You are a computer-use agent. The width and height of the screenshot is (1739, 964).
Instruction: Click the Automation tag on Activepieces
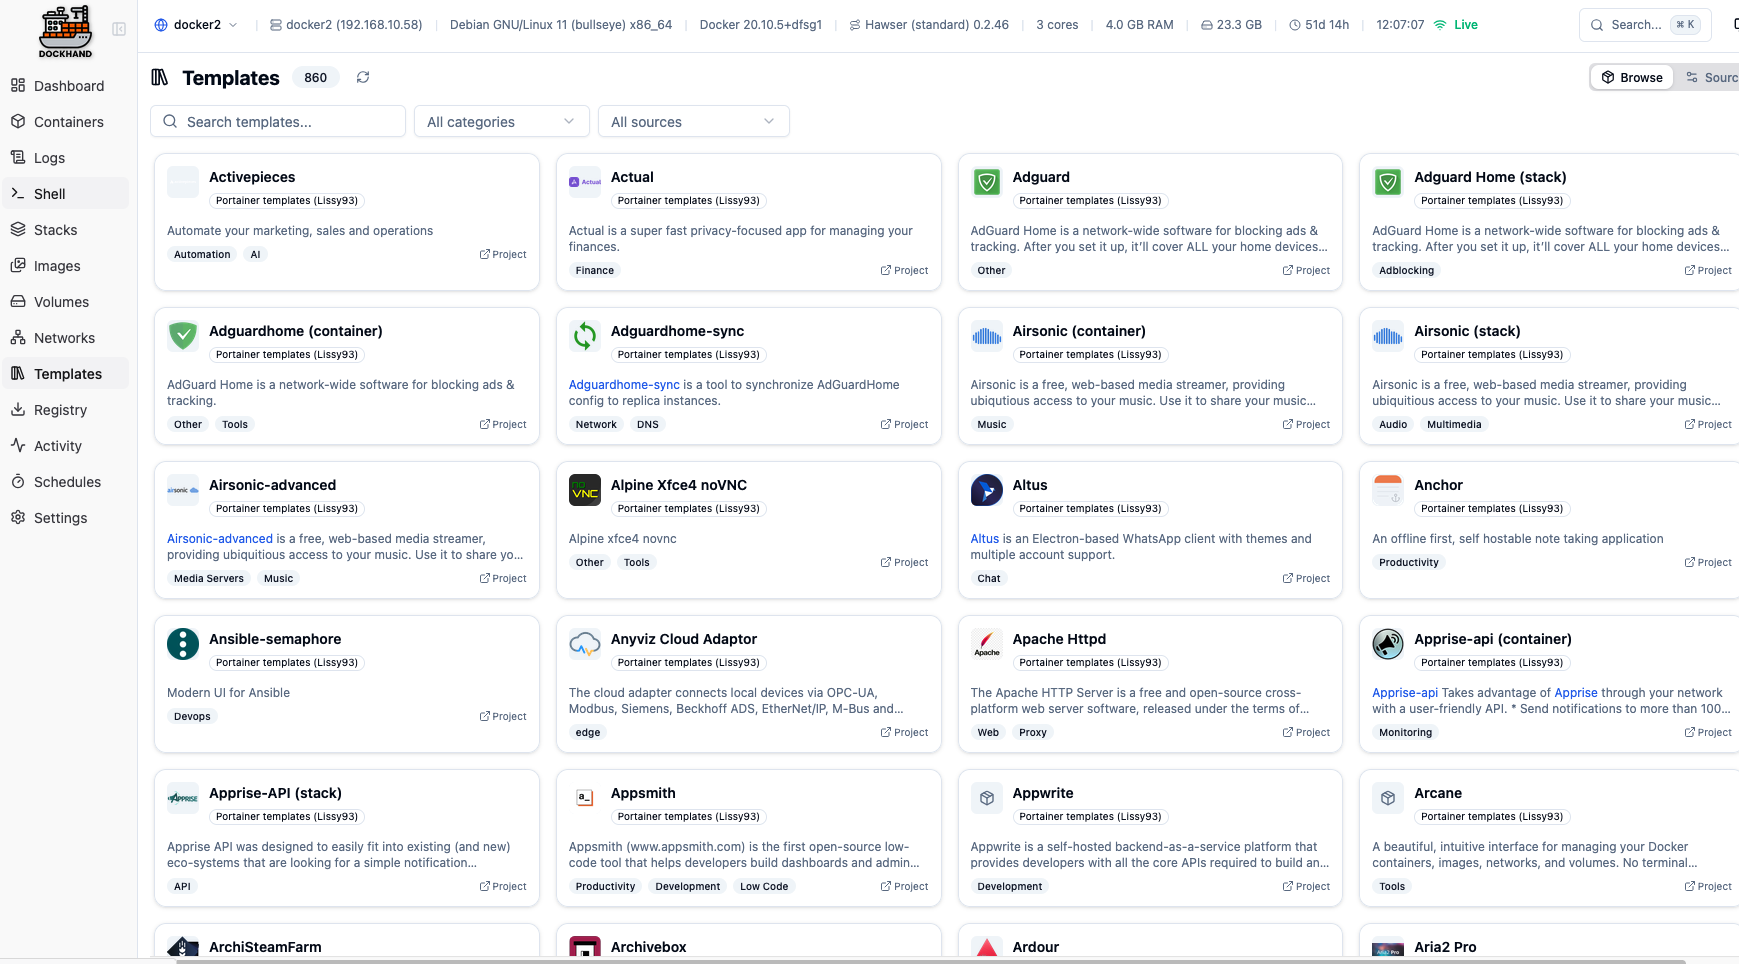click(x=202, y=255)
